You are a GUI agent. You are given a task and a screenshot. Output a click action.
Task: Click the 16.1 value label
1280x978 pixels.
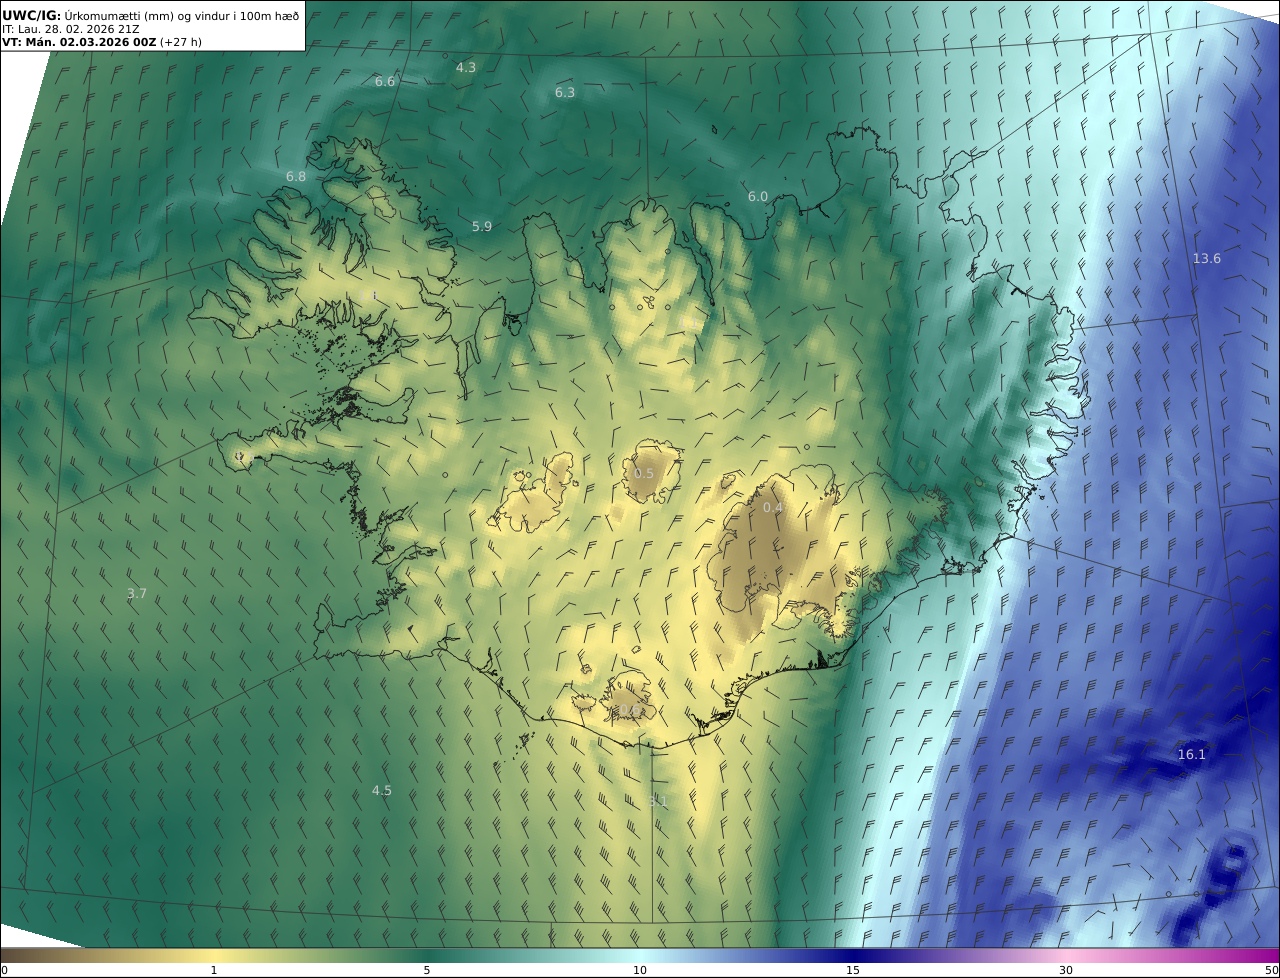[x=1192, y=754]
